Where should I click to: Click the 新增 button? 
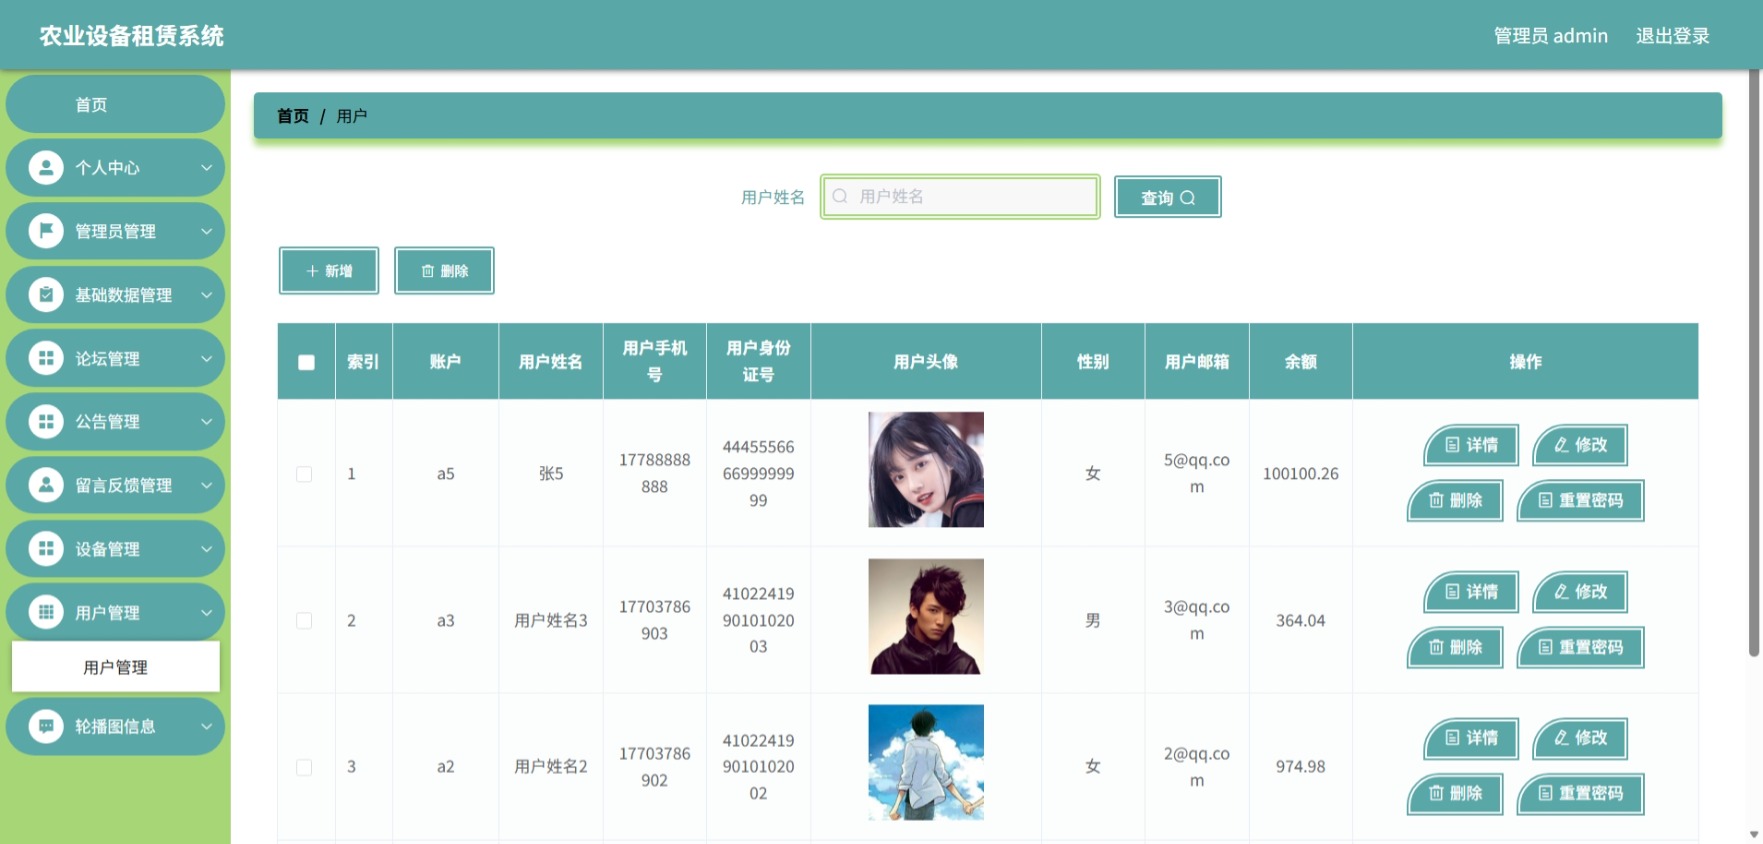point(329,271)
